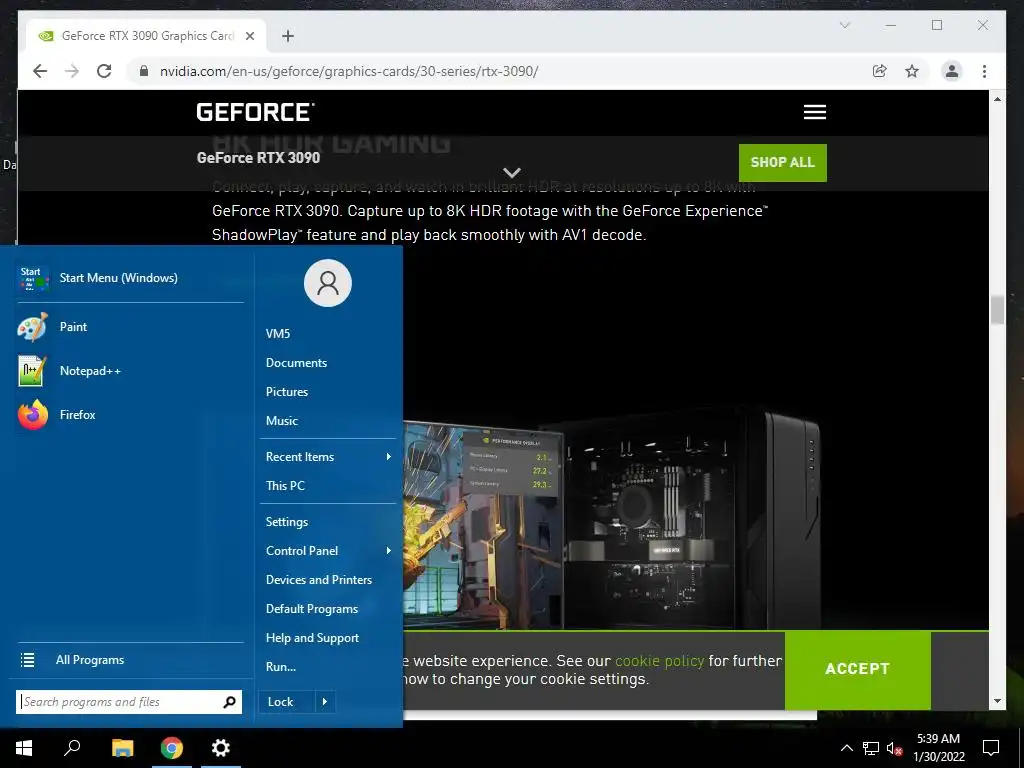
Task: Accept cookies with the ACCEPT button
Action: tap(857, 669)
